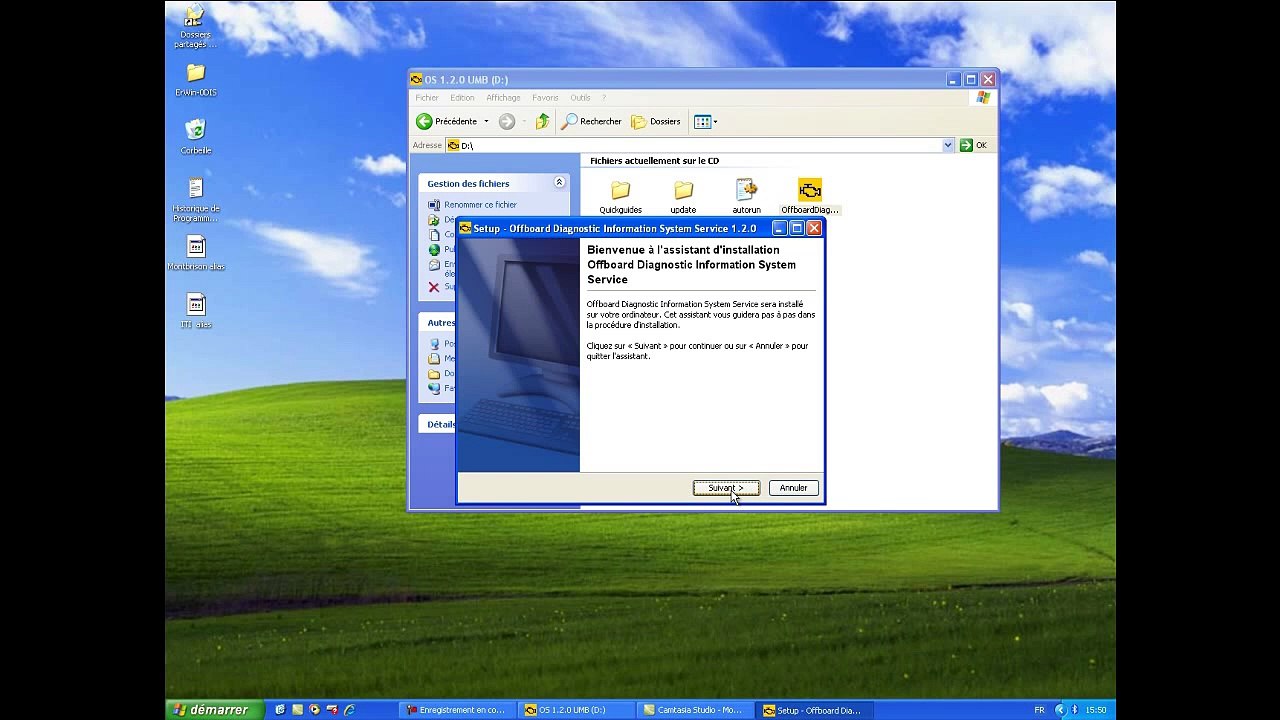The width and height of the screenshot is (1280, 720).
Task: Open the Edition menu in Explorer
Action: 462,98
